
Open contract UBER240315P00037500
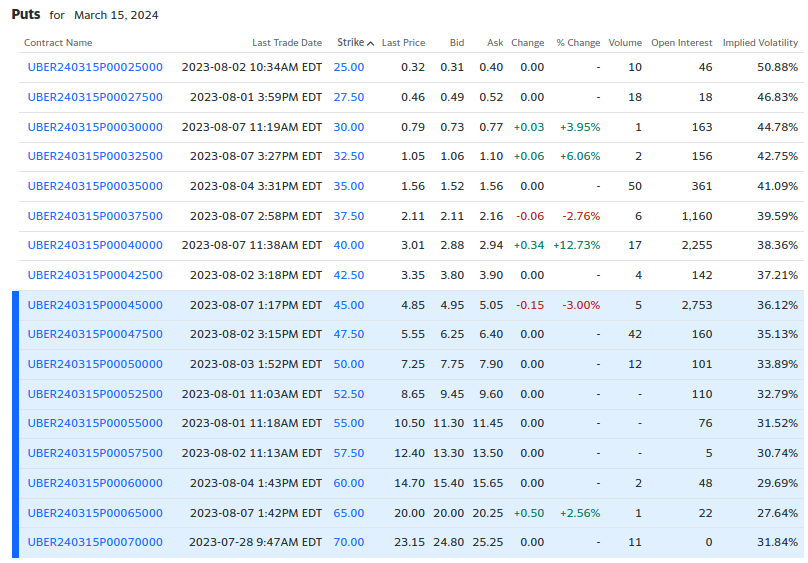[95, 216]
